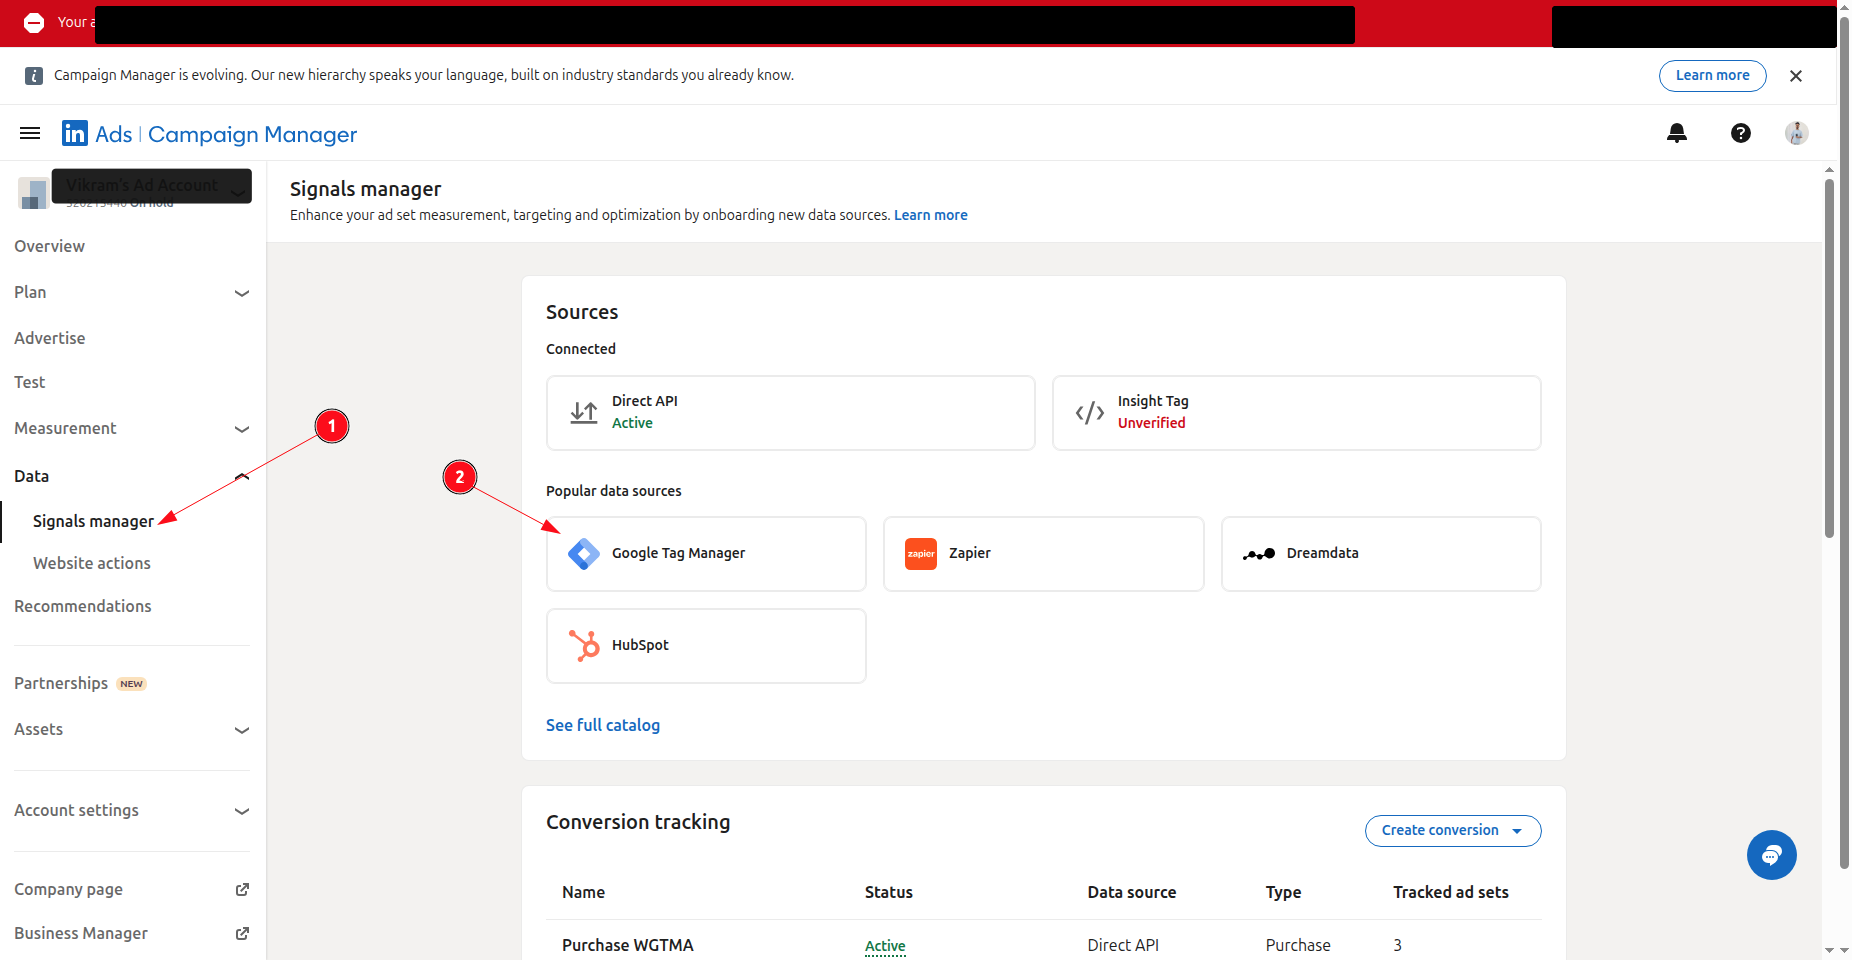Open See full catalog link
Image resolution: width=1852 pixels, height=960 pixels.
click(x=603, y=725)
